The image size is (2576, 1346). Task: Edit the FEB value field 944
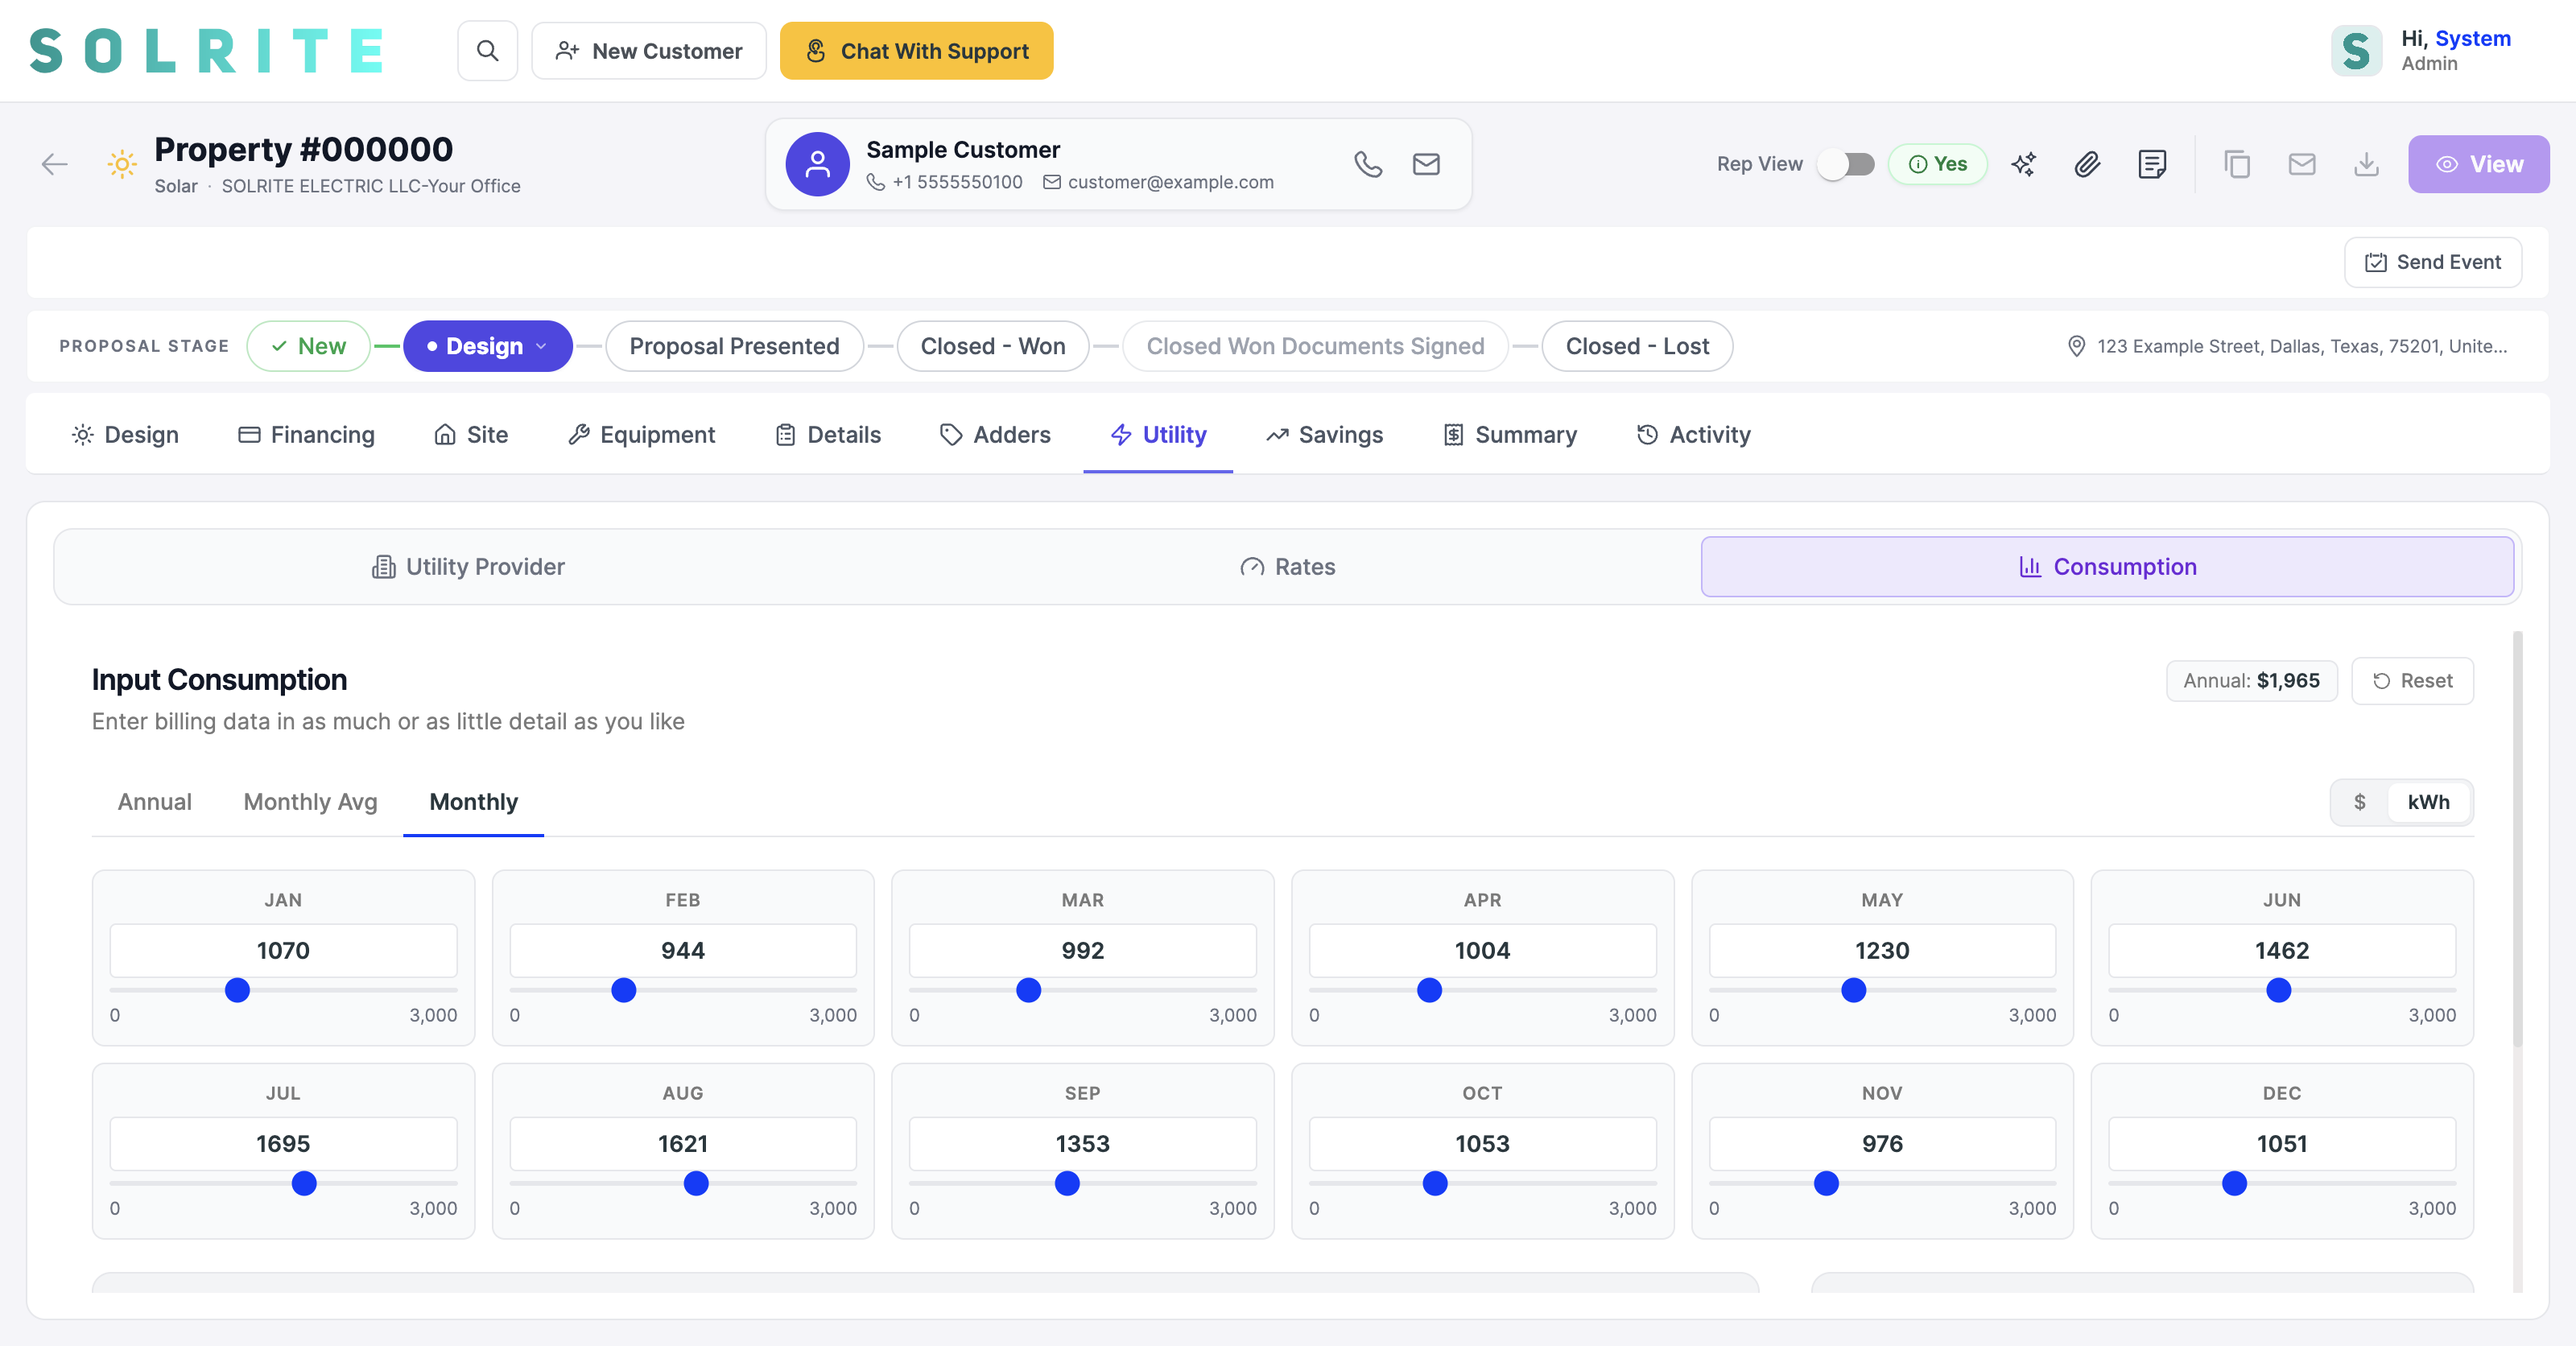(683, 950)
